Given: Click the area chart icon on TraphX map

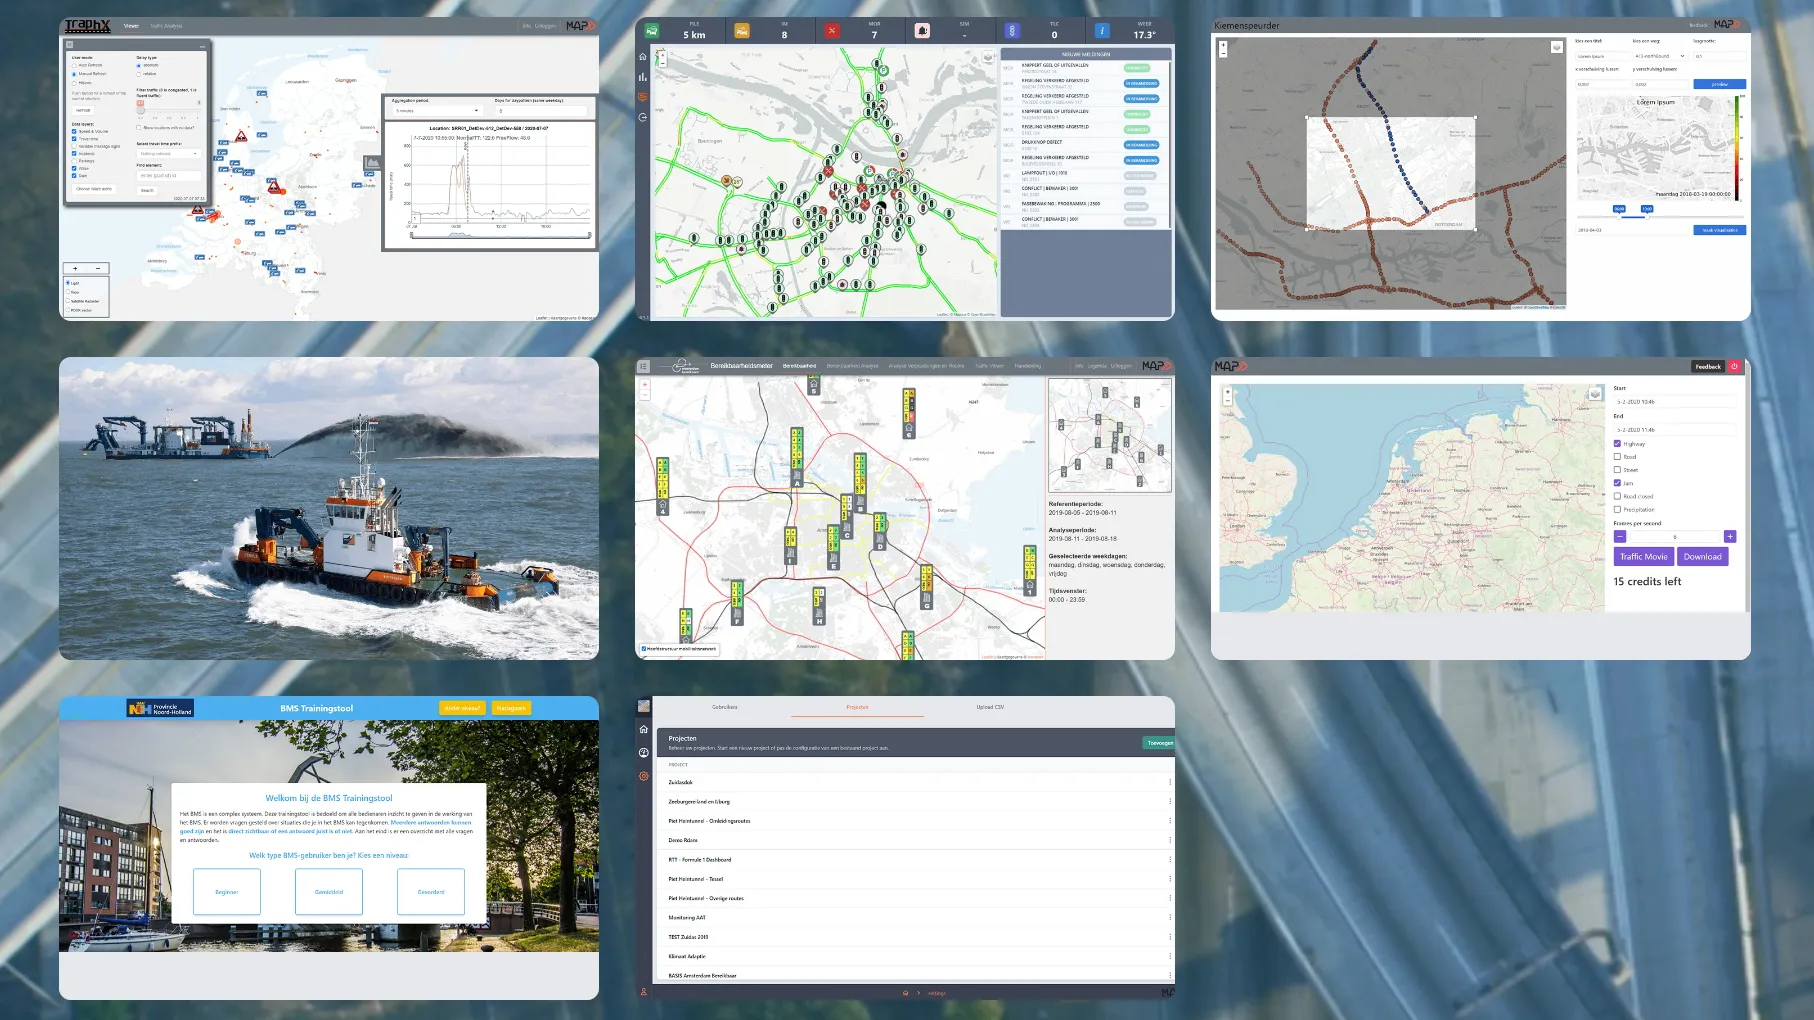Looking at the screenshot, I should pyautogui.click(x=372, y=163).
